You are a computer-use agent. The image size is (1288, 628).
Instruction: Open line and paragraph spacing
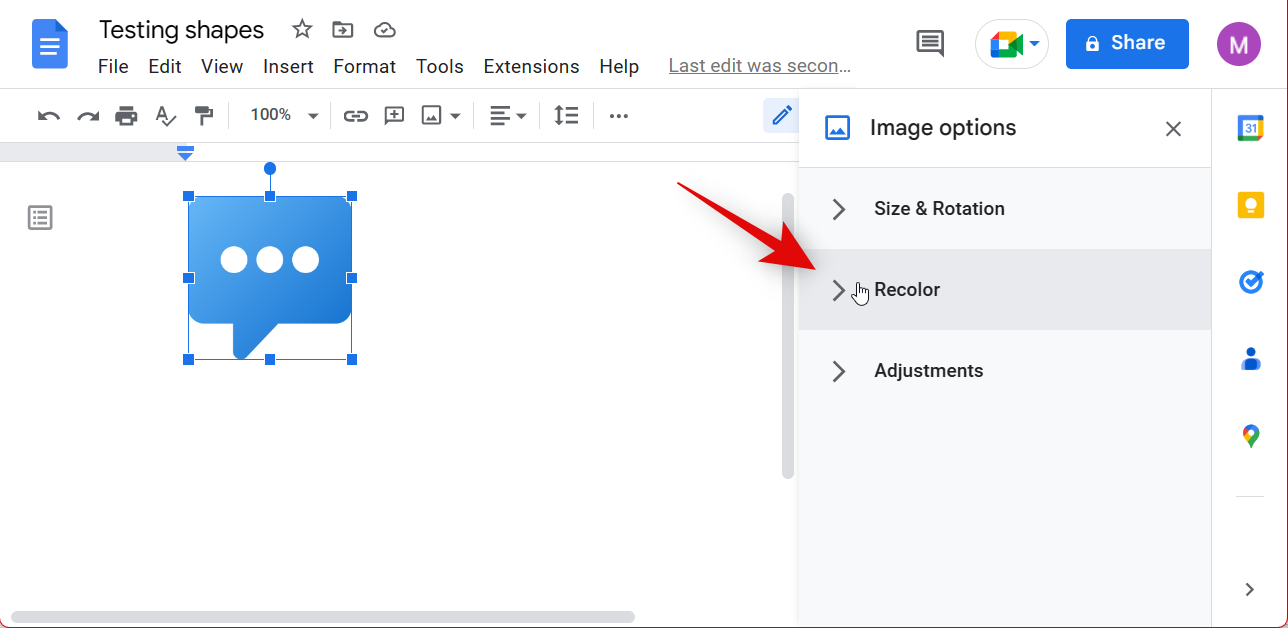(567, 115)
